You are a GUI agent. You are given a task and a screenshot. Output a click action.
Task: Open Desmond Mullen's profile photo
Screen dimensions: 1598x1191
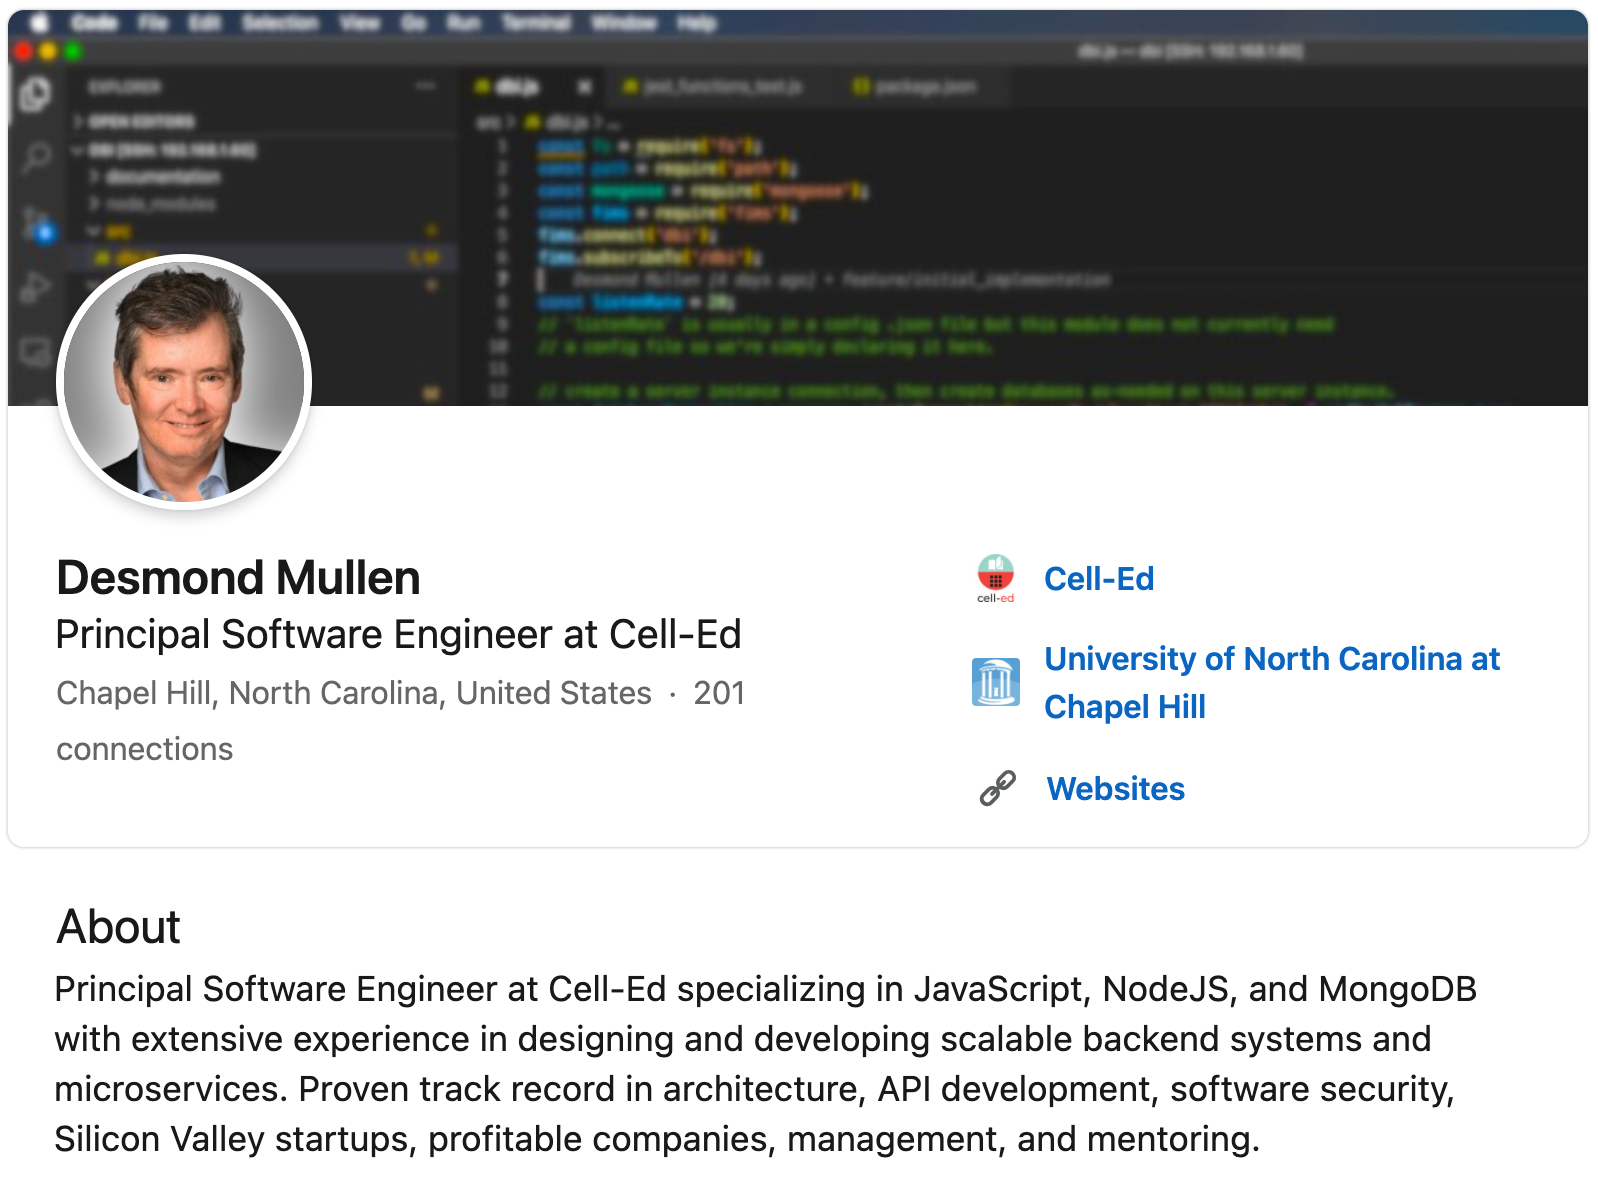pos(184,382)
